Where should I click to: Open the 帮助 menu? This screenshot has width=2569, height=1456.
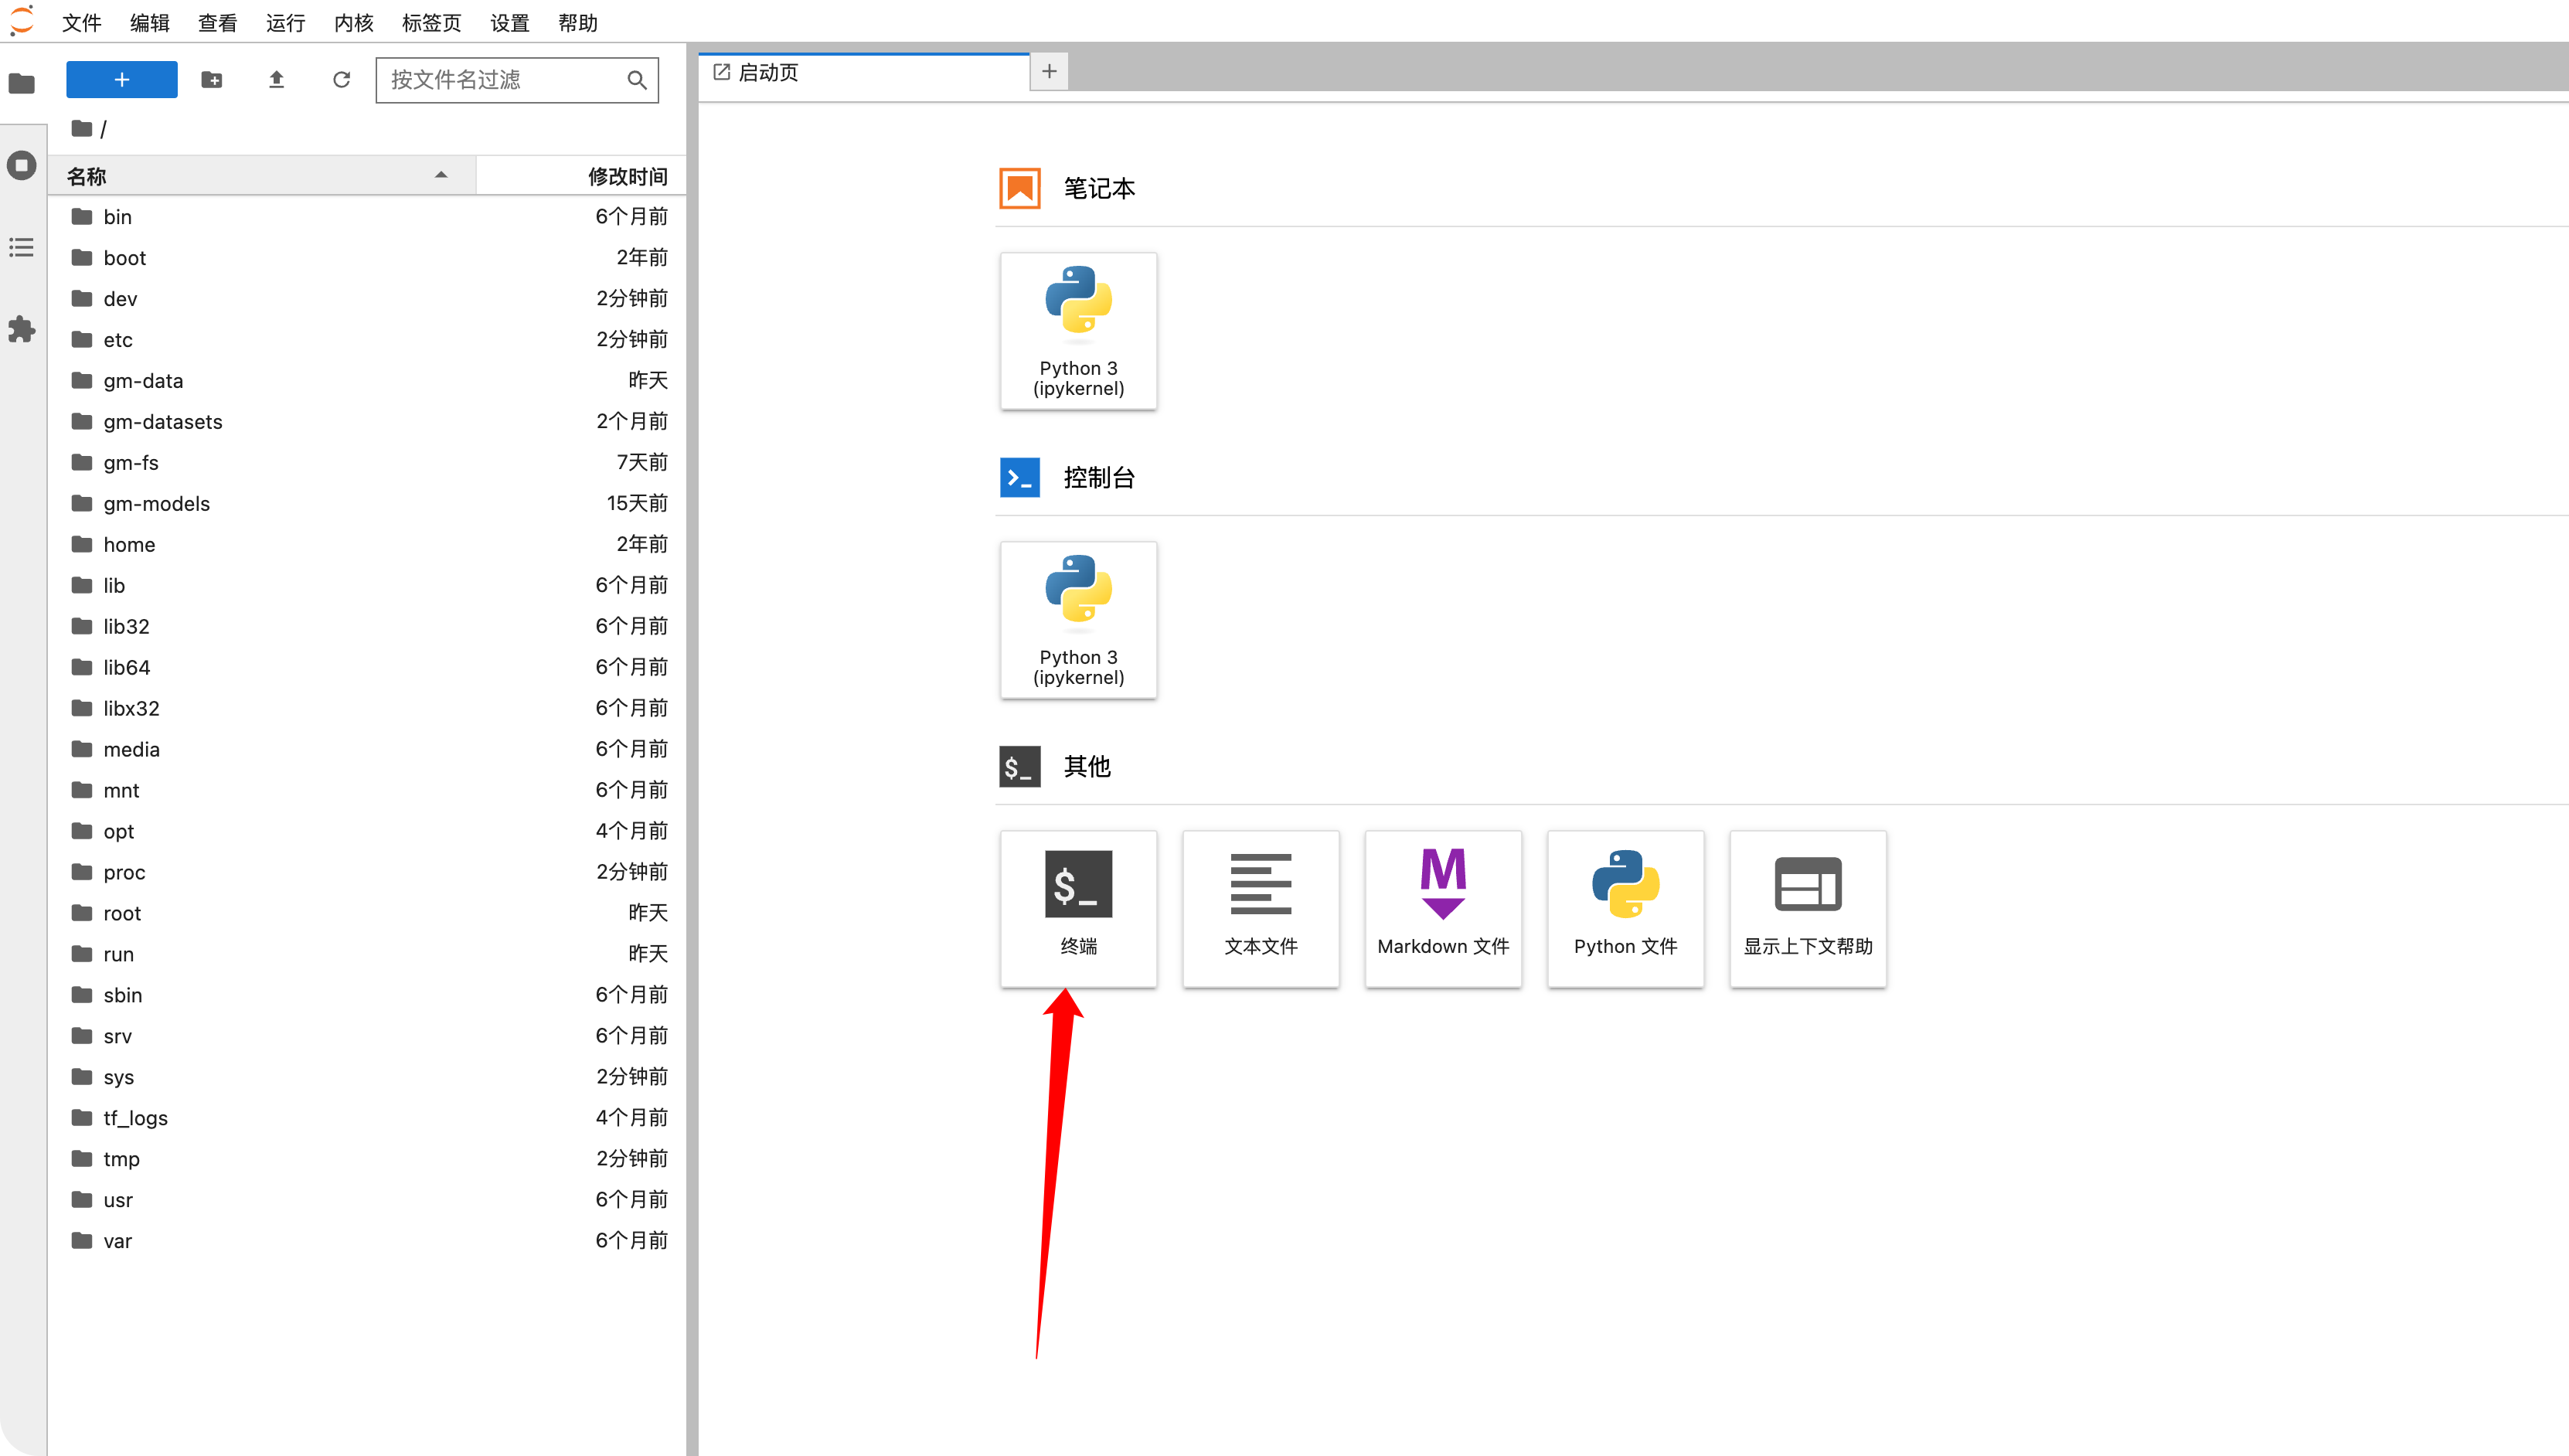[578, 22]
